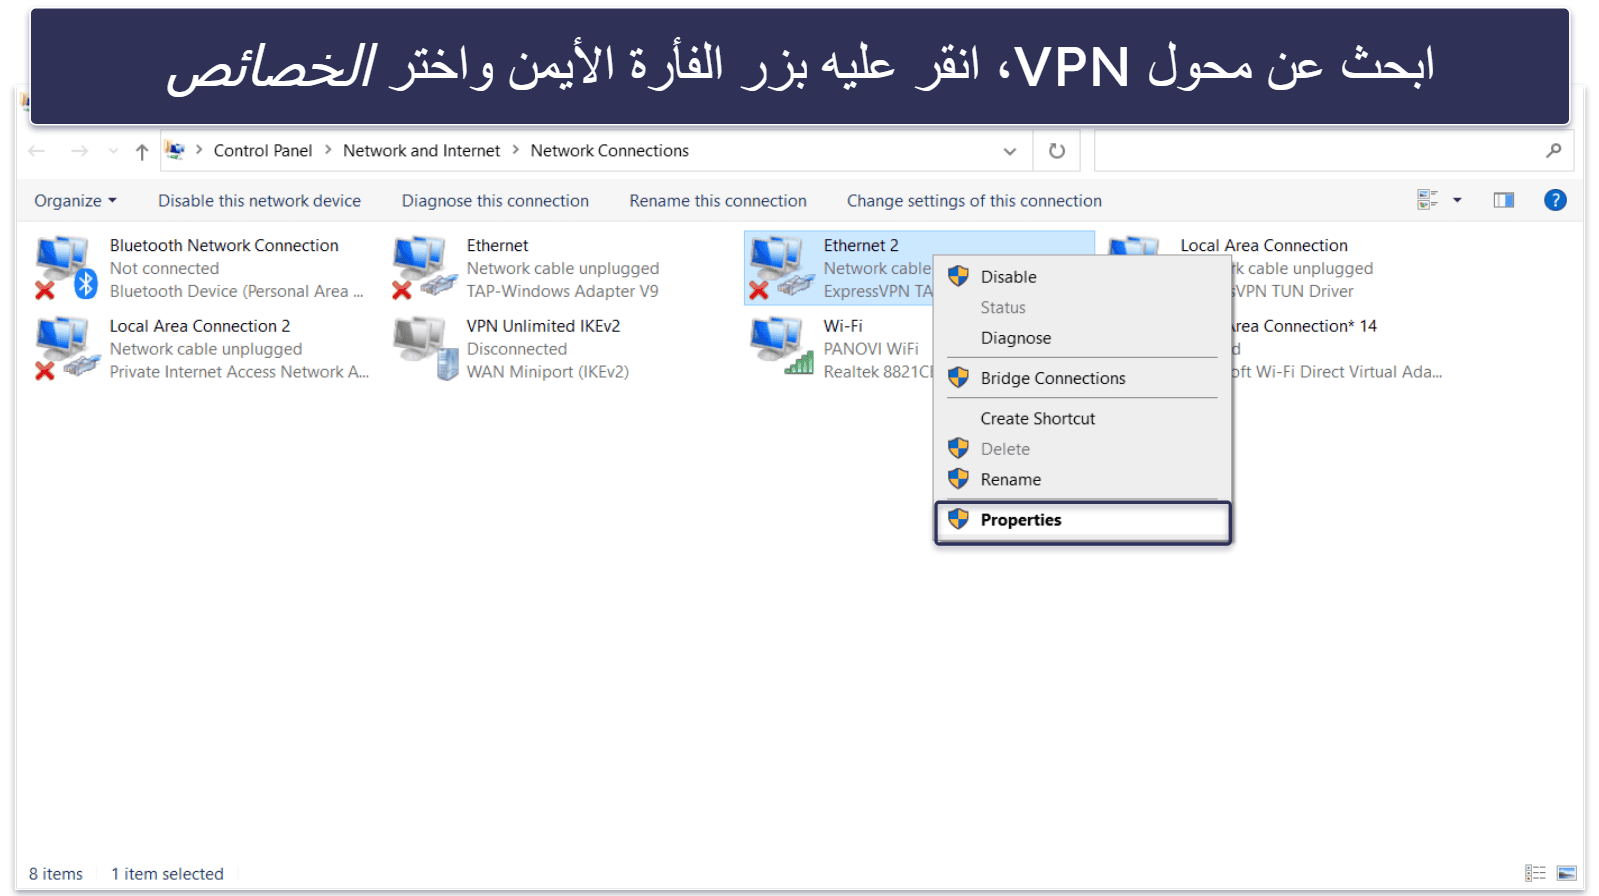The width and height of the screenshot is (1599, 896).
Task: Click the Change your view icon
Action: click(x=1427, y=200)
